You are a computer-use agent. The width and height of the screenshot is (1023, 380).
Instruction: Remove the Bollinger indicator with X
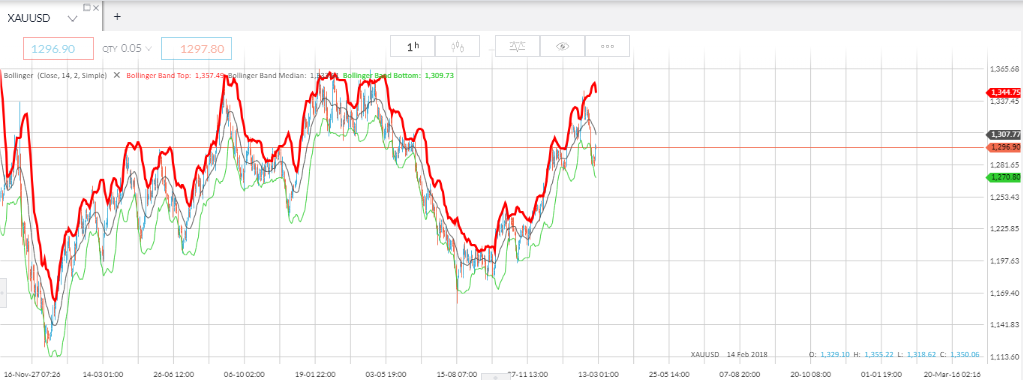coord(117,75)
